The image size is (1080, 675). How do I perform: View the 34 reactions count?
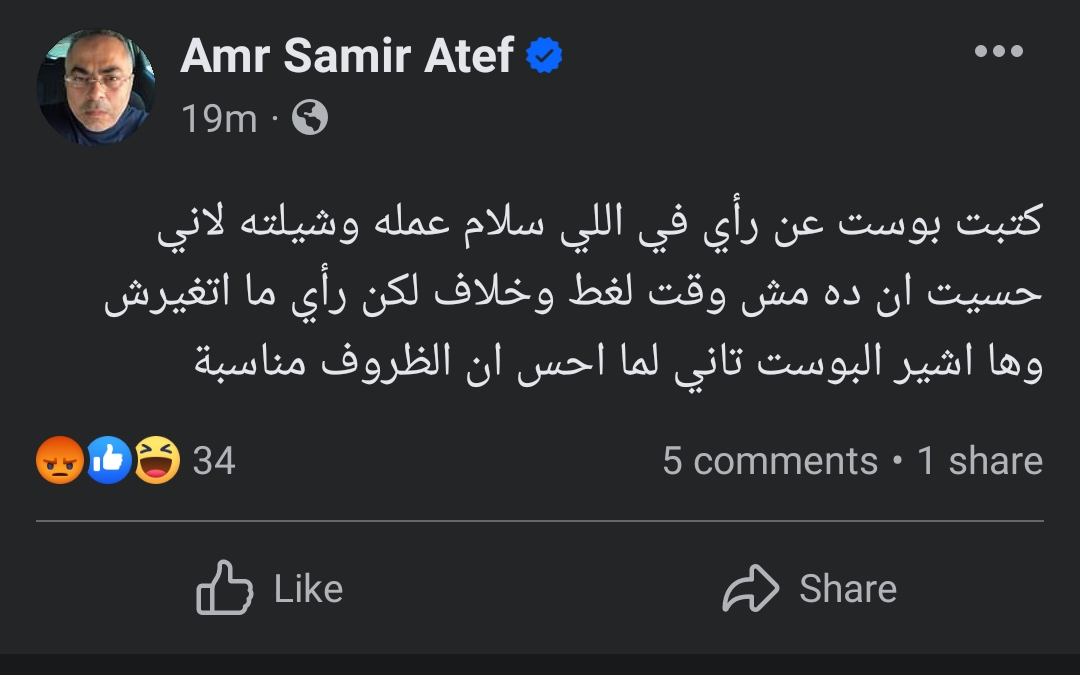(214, 461)
